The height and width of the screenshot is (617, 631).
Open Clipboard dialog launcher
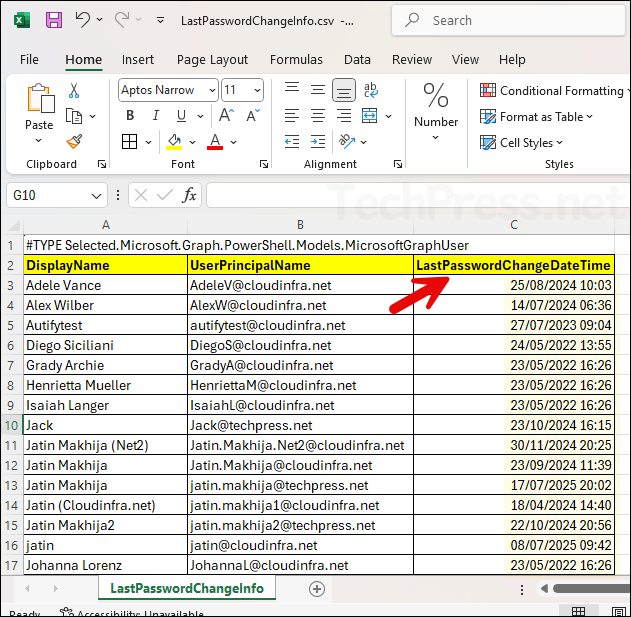click(x=102, y=164)
